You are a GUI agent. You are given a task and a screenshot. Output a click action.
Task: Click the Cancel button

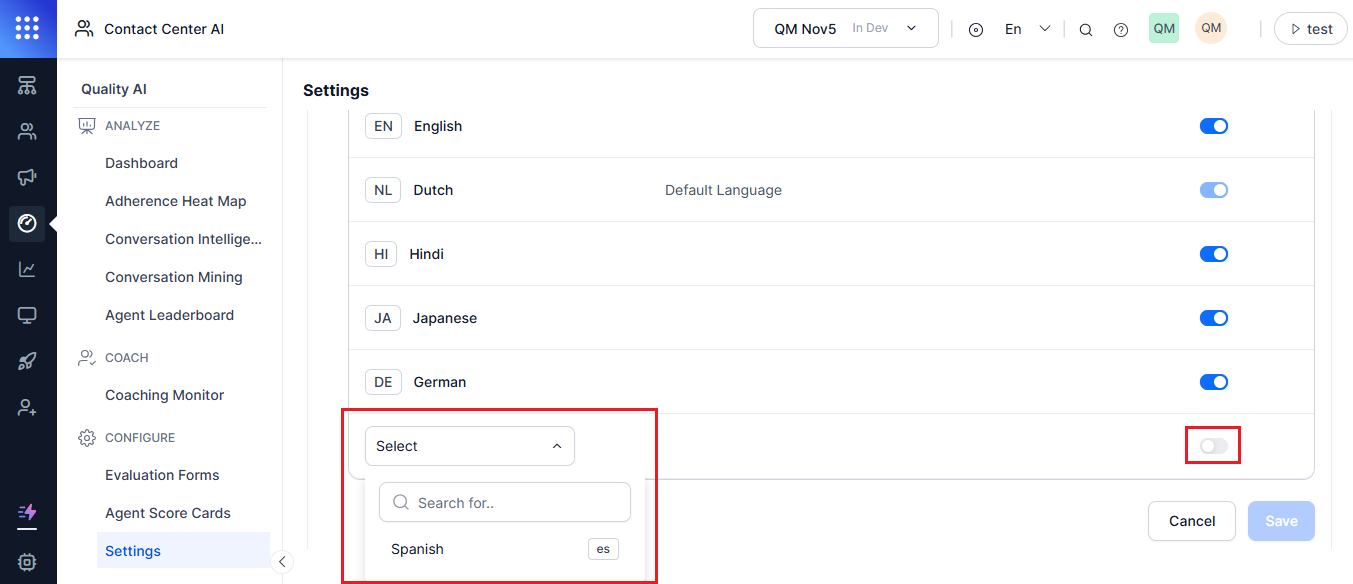(x=1191, y=521)
